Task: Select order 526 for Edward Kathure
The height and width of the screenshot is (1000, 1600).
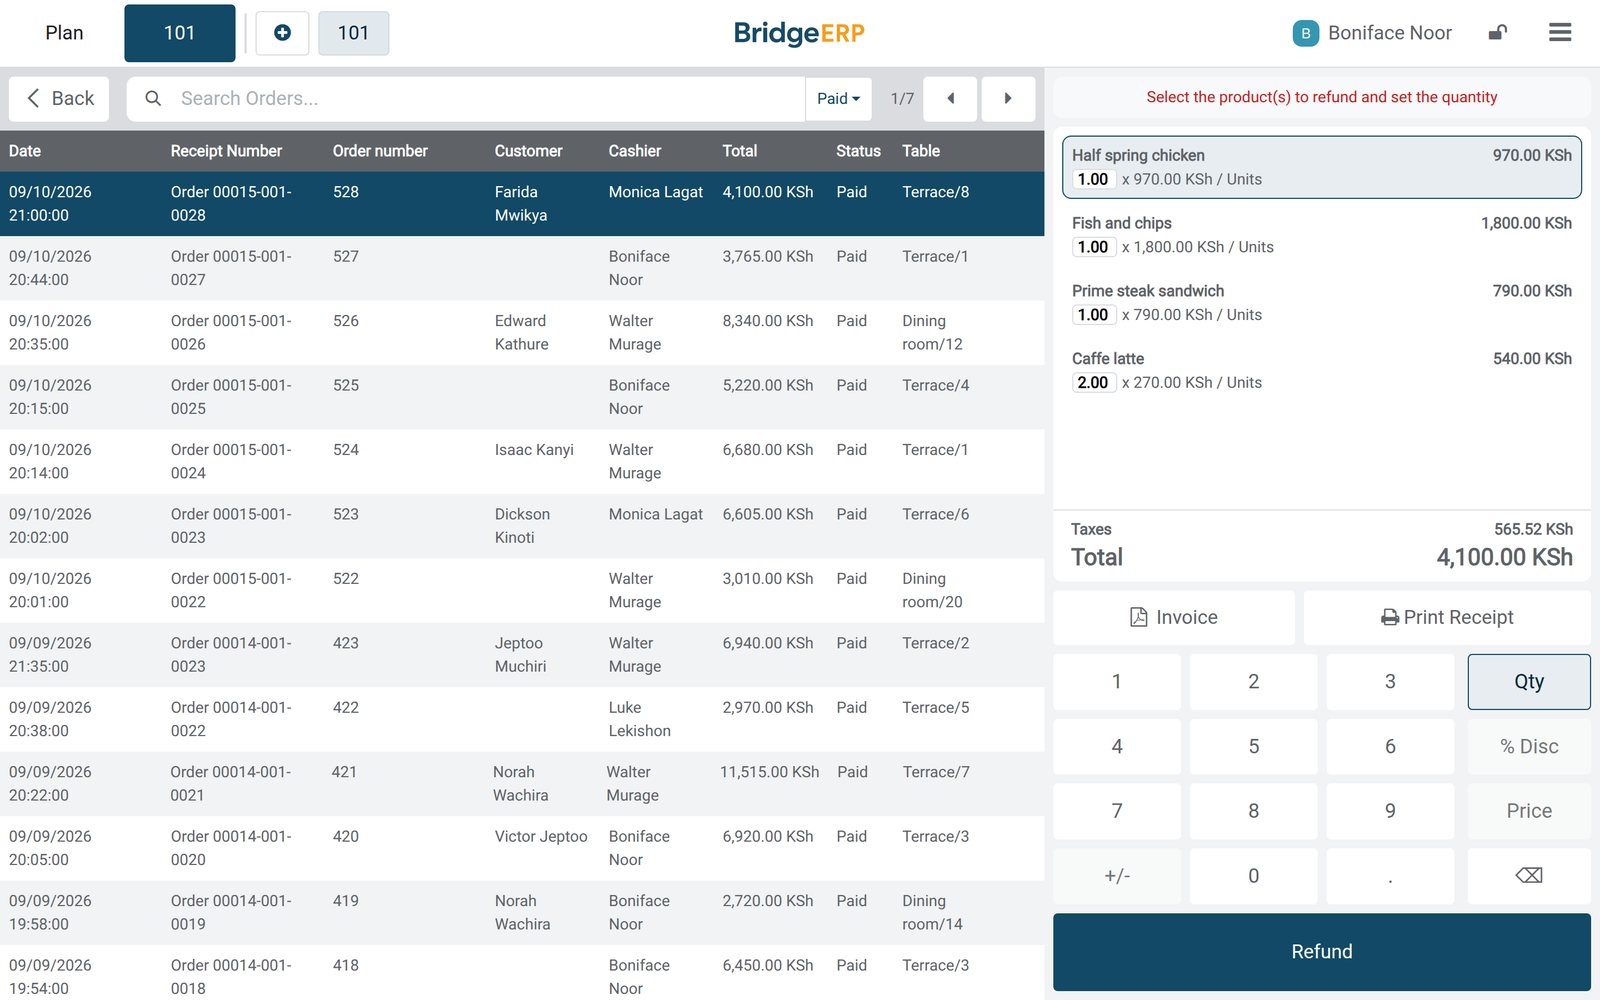Action: pyautogui.click(x=522, y=332)
